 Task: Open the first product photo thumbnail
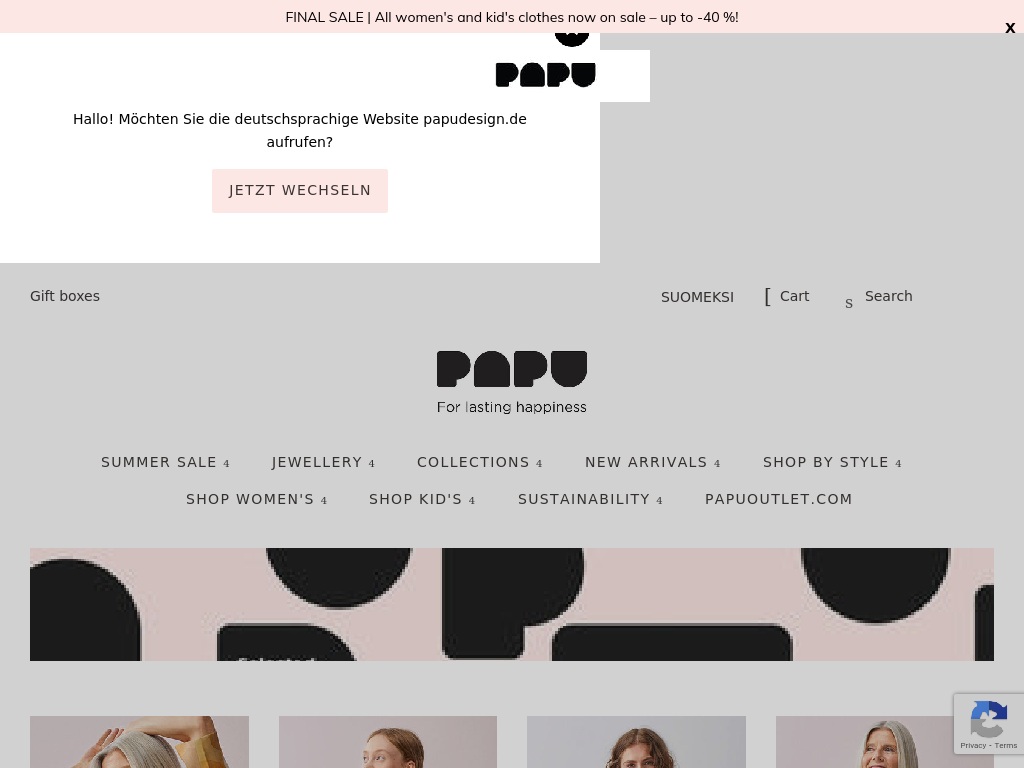pos(139,742)
